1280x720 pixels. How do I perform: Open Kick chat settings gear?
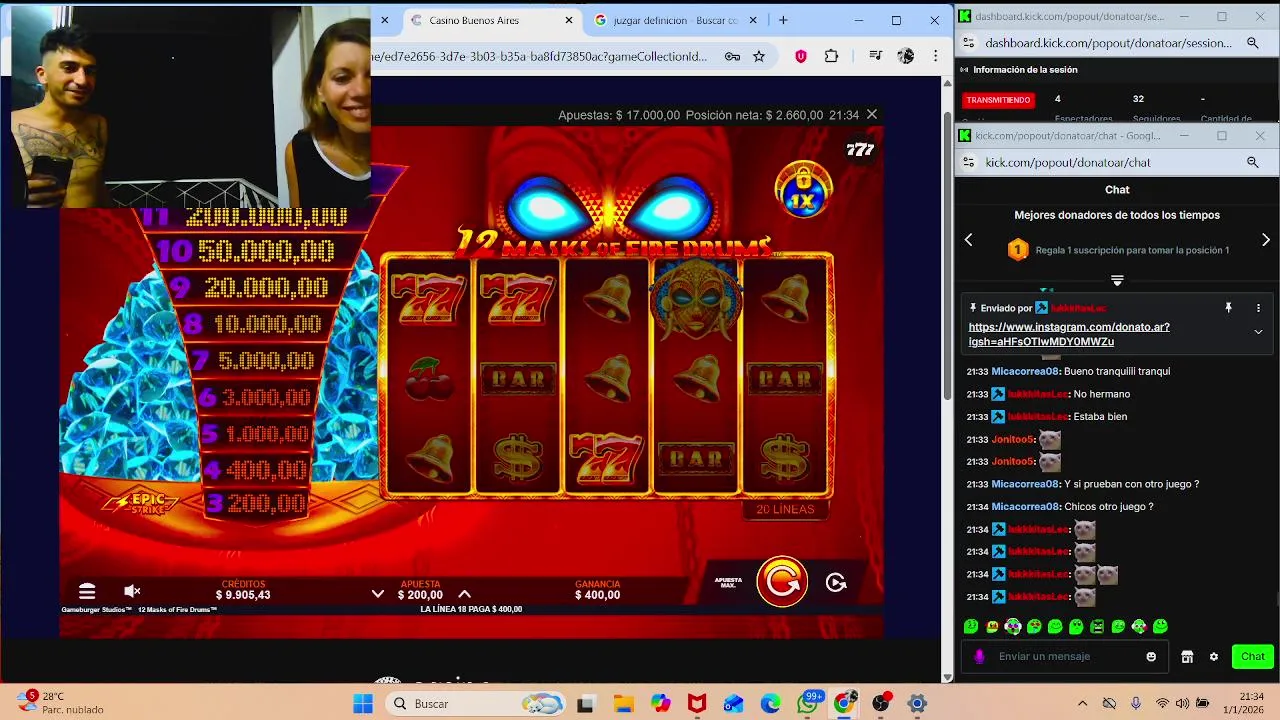tap(1214, 657)
